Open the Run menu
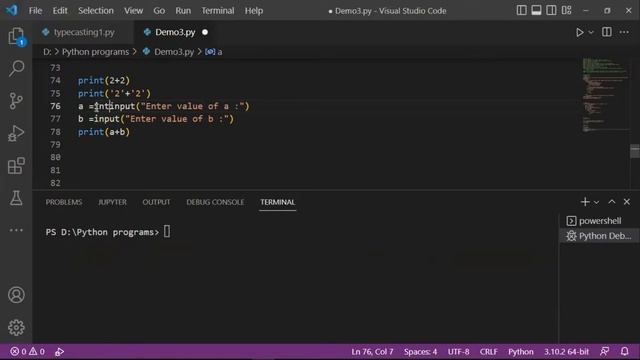This screenshot has width=640, height=360. pos(183,11)
